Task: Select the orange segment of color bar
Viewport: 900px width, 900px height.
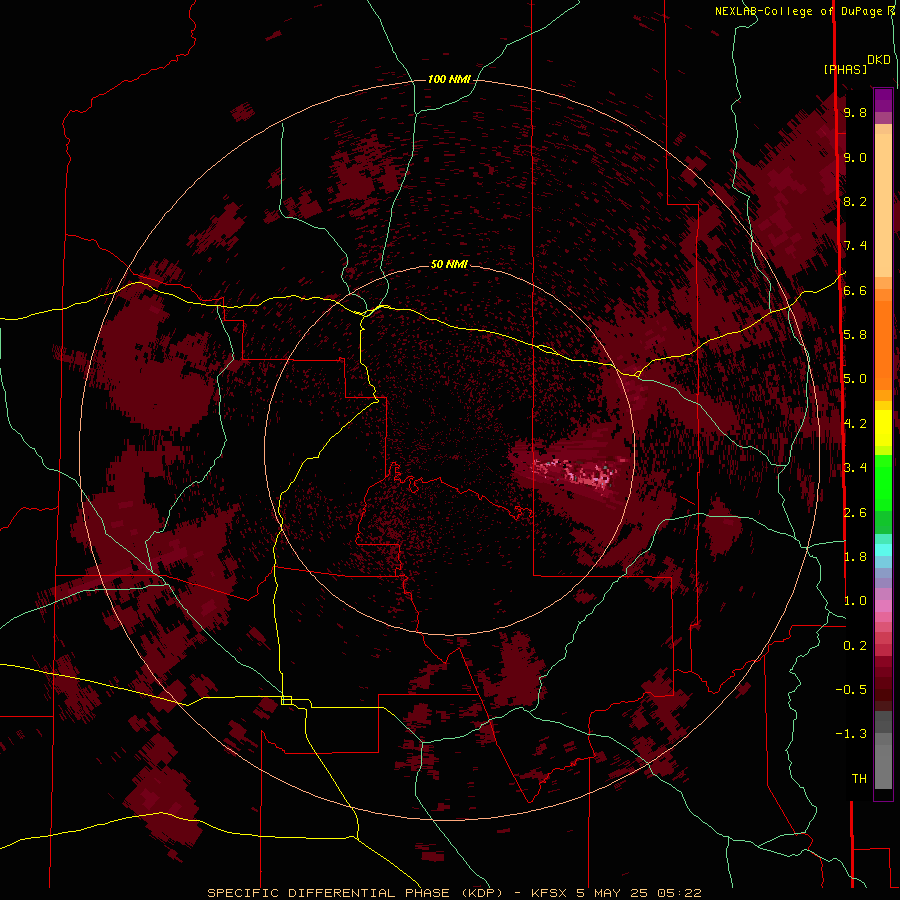Action: (x=883, y=346)
